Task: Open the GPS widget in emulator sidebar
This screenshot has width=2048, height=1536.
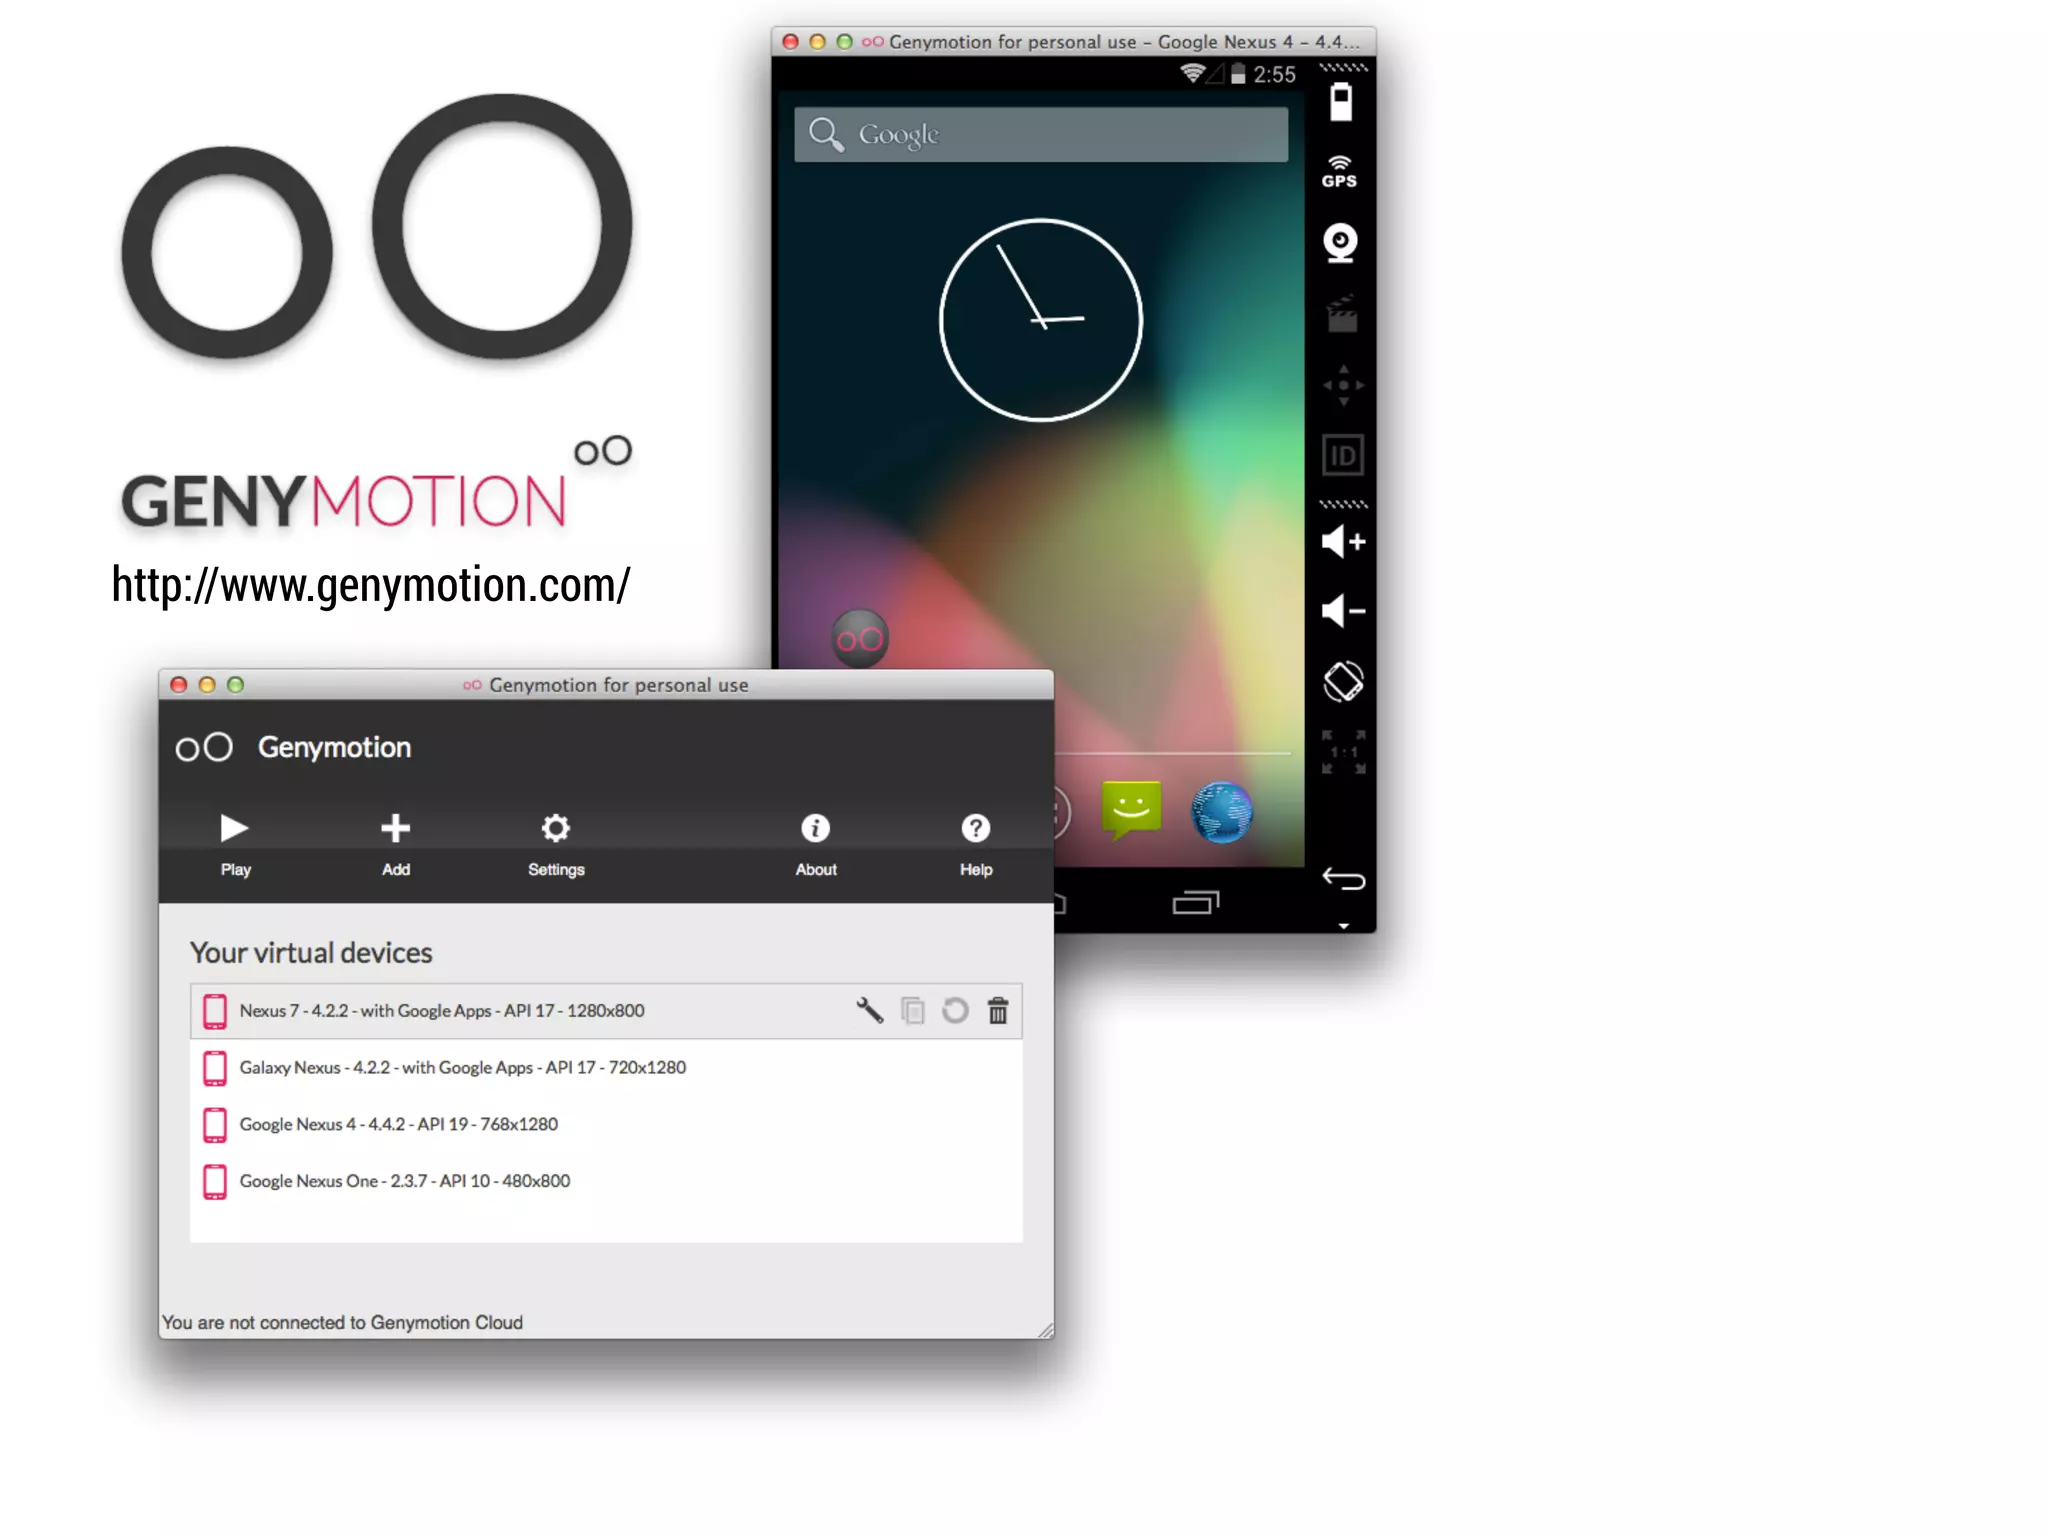Action: tap(1340, 172)
